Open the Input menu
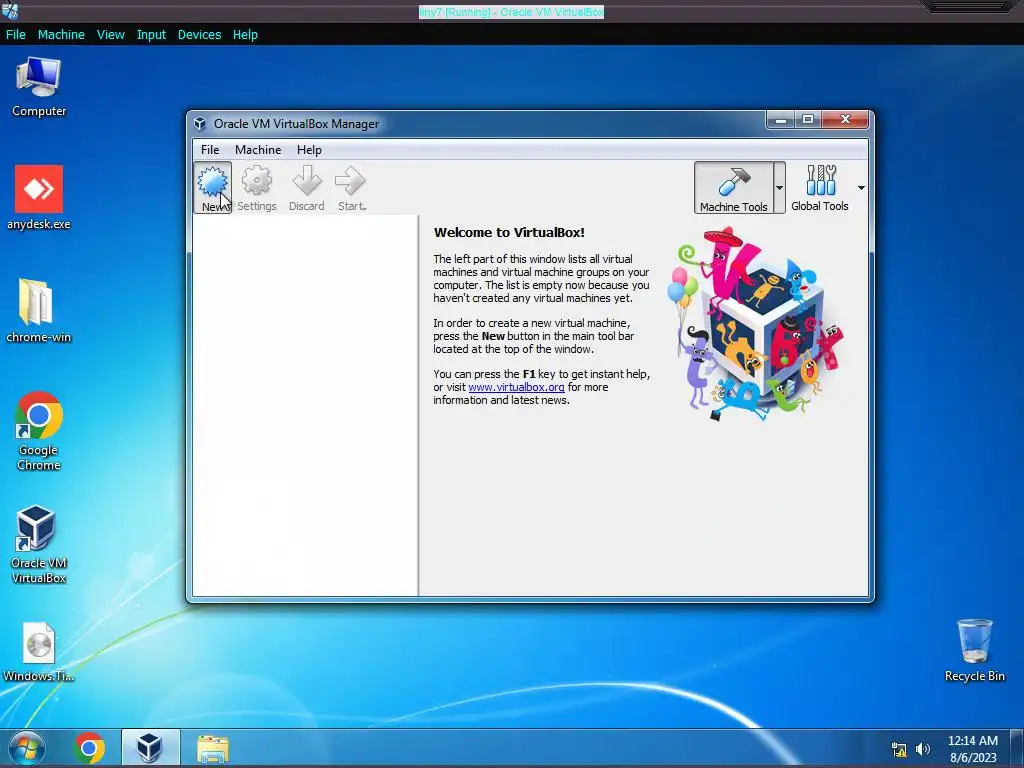 151,35
